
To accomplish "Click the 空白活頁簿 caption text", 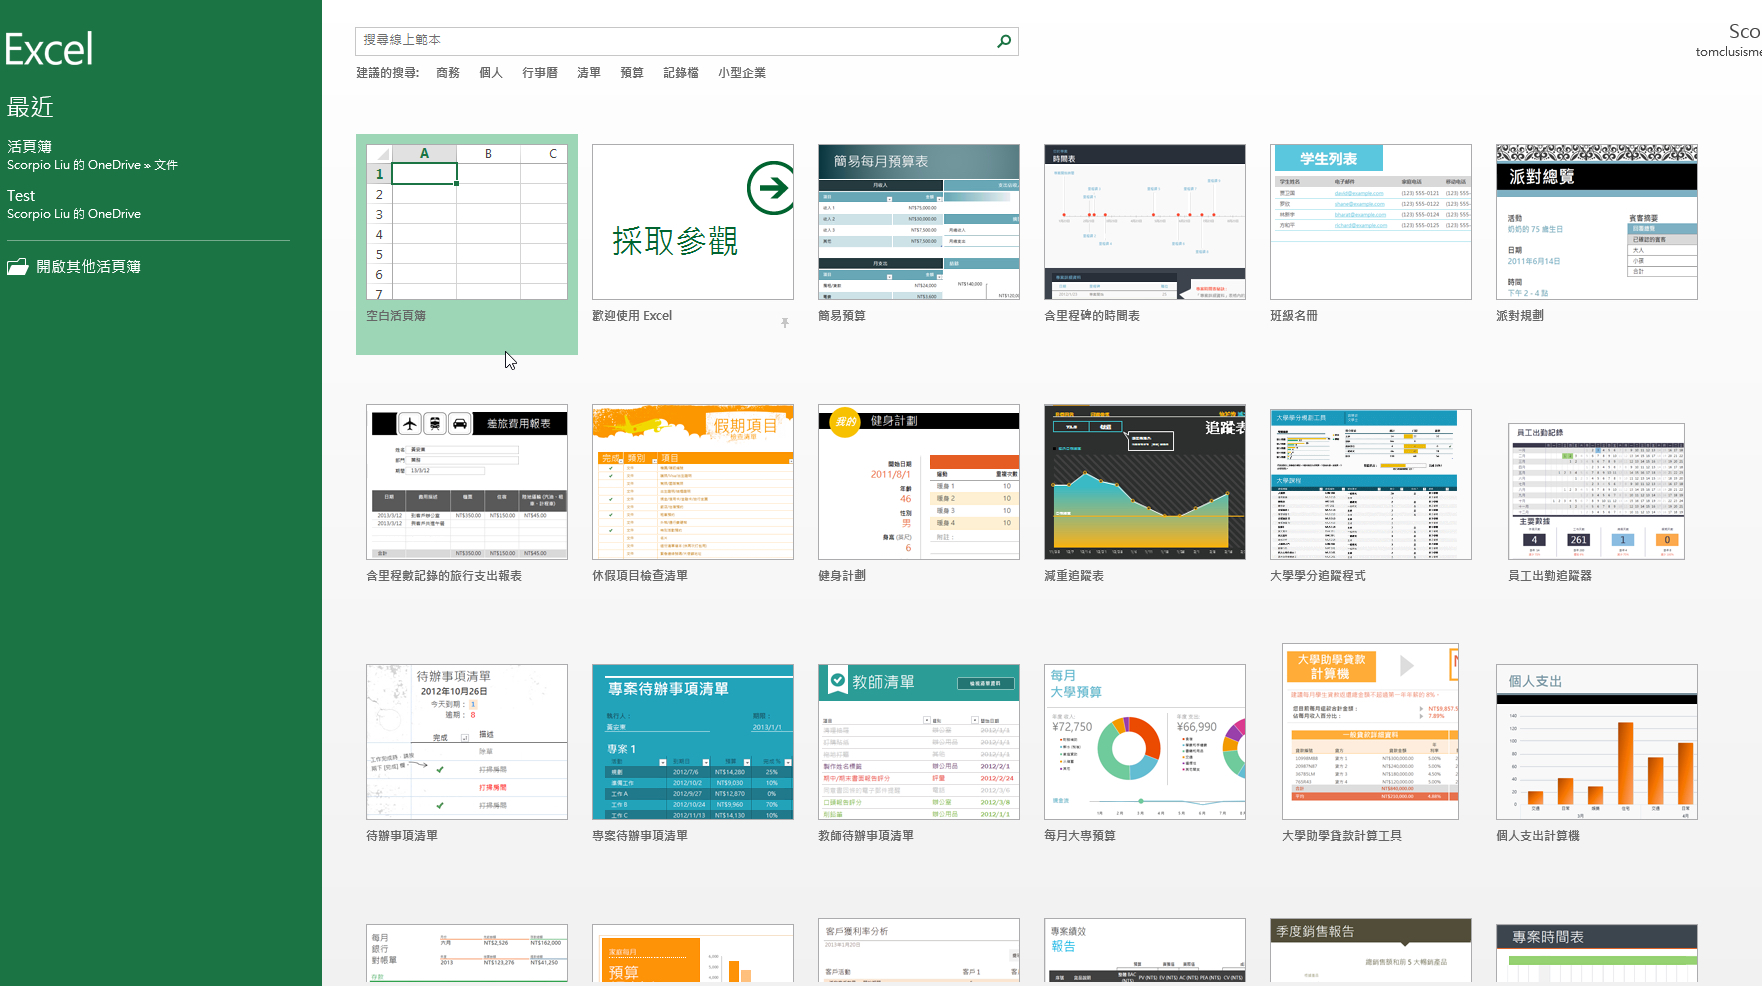I will tap(396, 316).
